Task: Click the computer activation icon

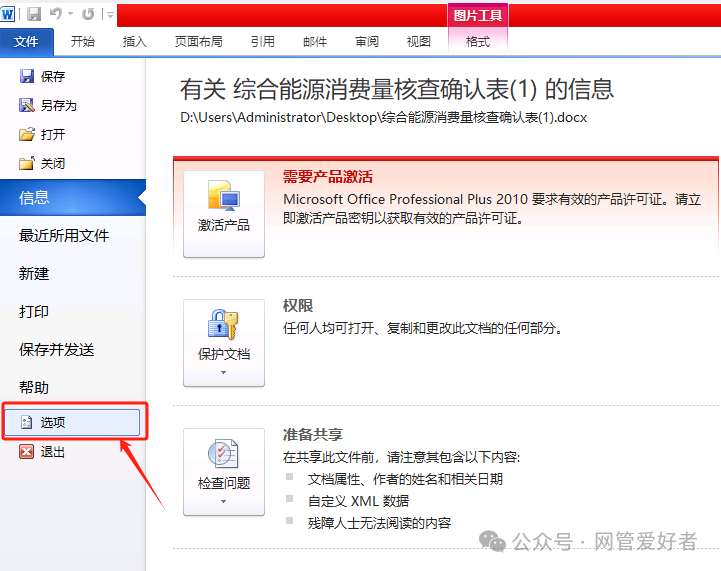Action: 224,195
